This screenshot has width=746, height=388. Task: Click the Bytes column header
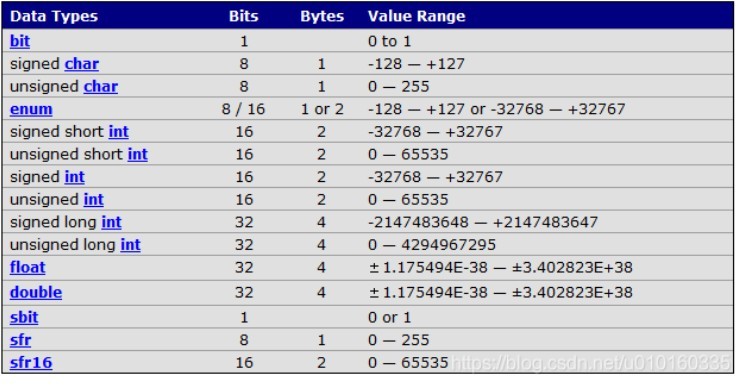(x=322, y=17)
